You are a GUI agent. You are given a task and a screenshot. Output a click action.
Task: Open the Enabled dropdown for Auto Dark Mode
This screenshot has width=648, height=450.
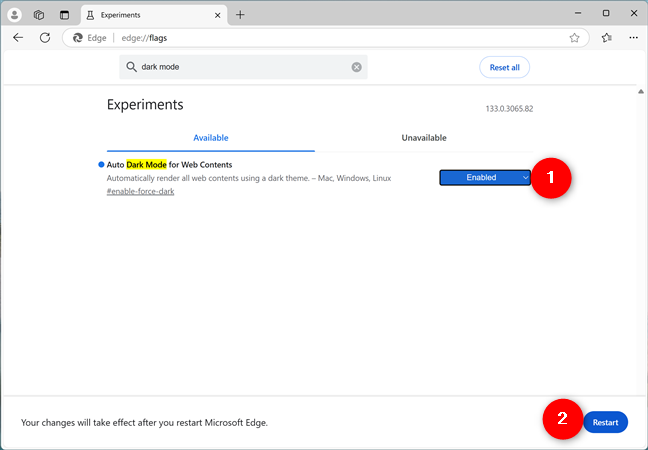coord(485,178)
